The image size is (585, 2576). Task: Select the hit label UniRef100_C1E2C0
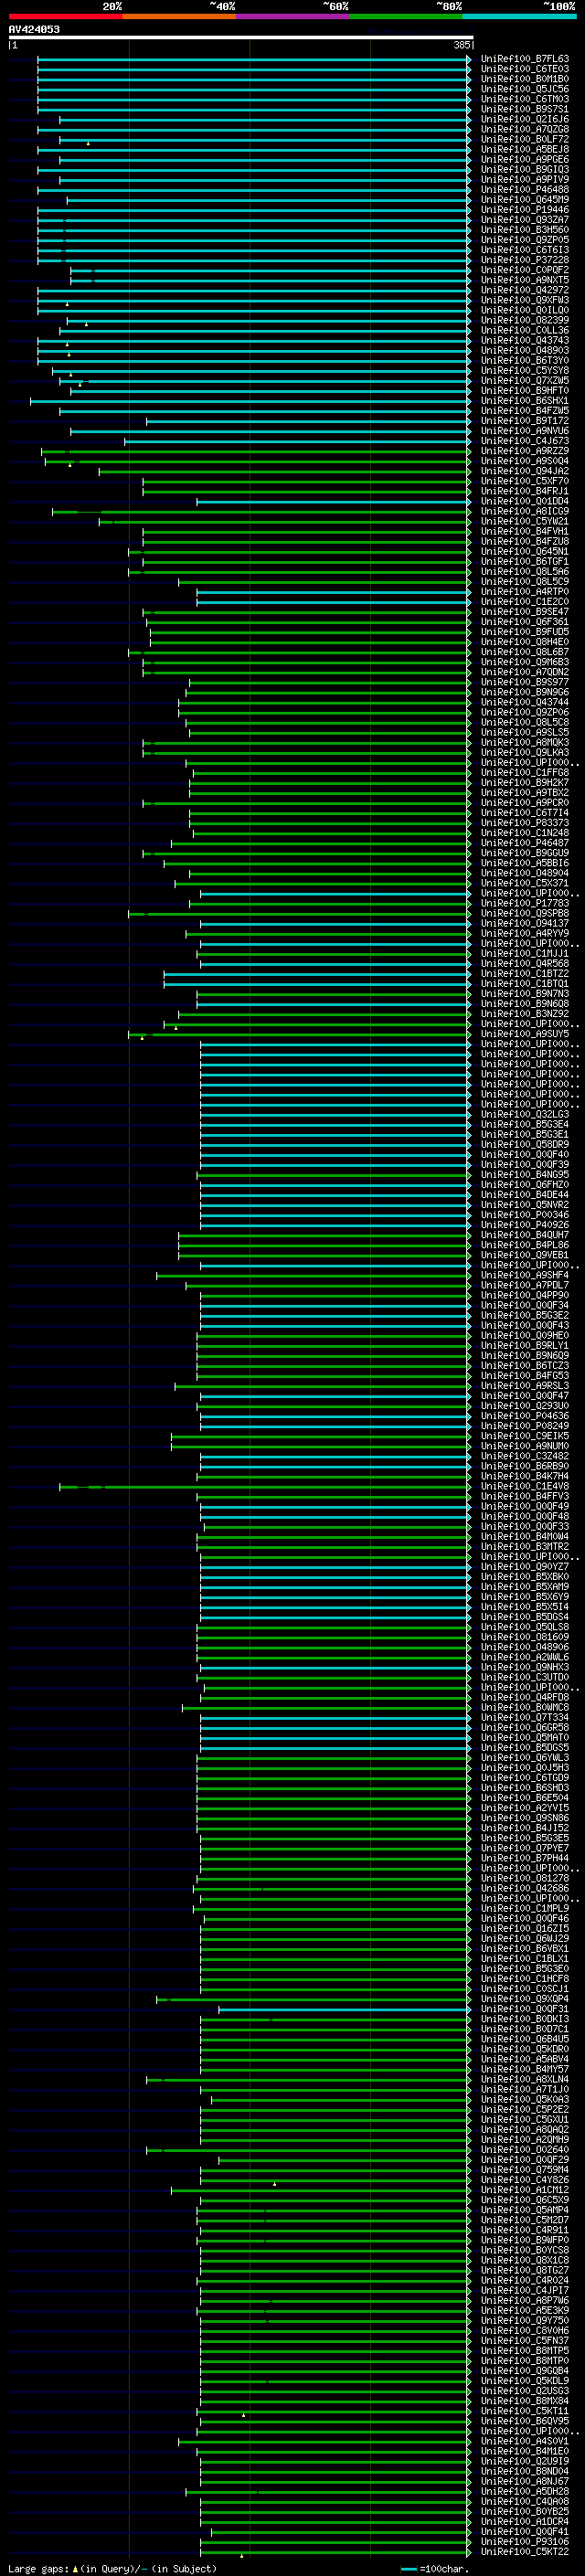pyautogui.click(x=524, y=601)
